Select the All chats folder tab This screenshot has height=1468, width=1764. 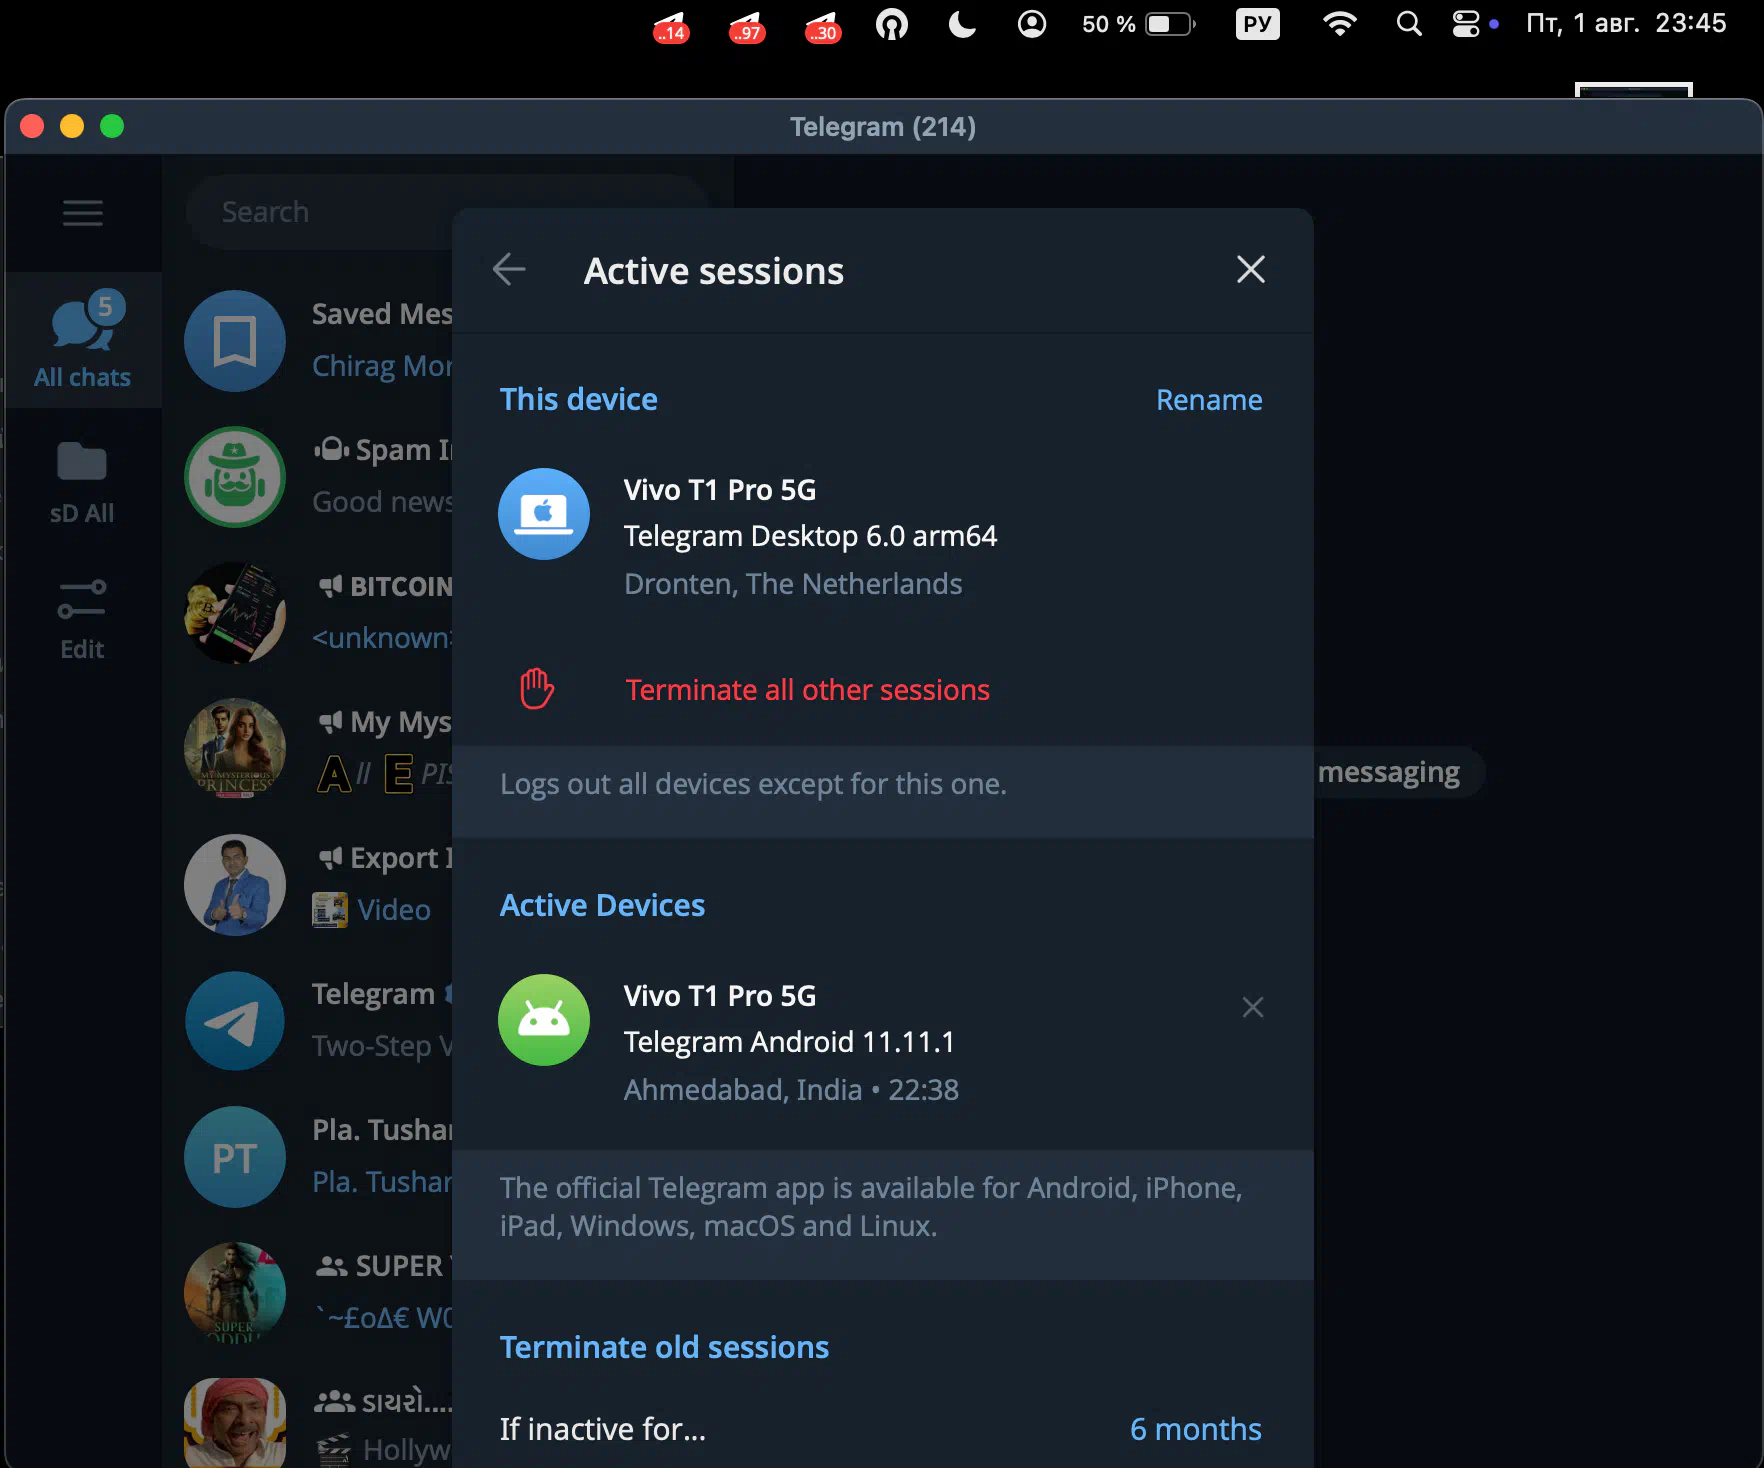pos(83,340)
